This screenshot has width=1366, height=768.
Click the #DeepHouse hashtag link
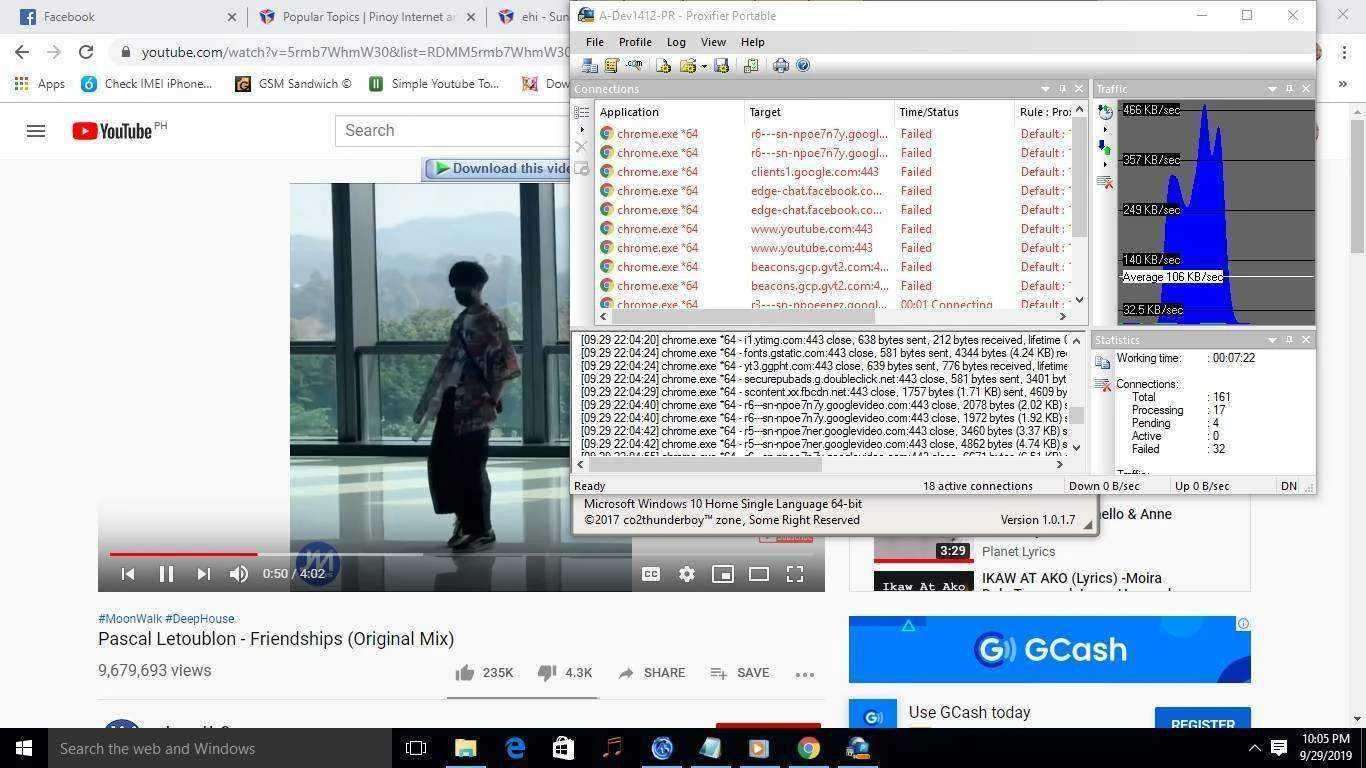tap(200, 619)
